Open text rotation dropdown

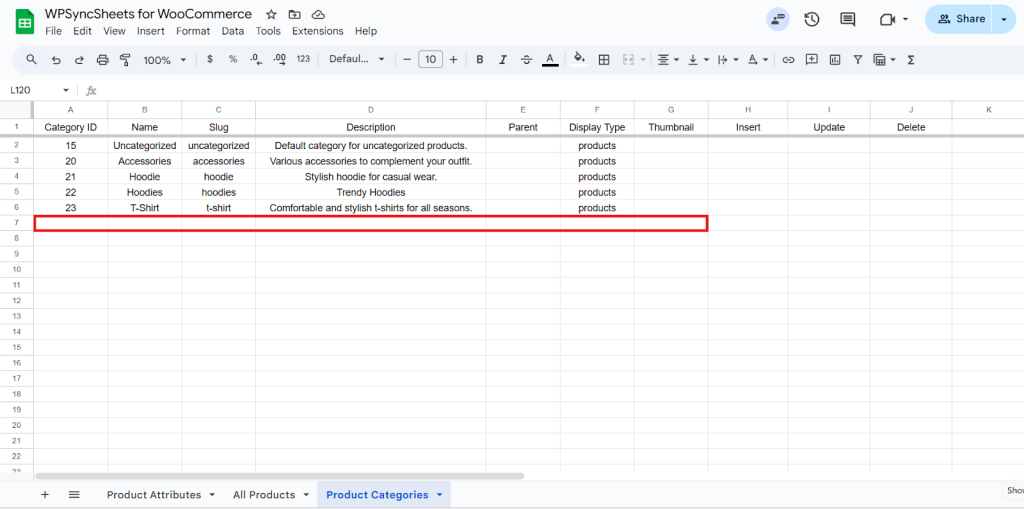pyautogui.click(x=758, y=59)
